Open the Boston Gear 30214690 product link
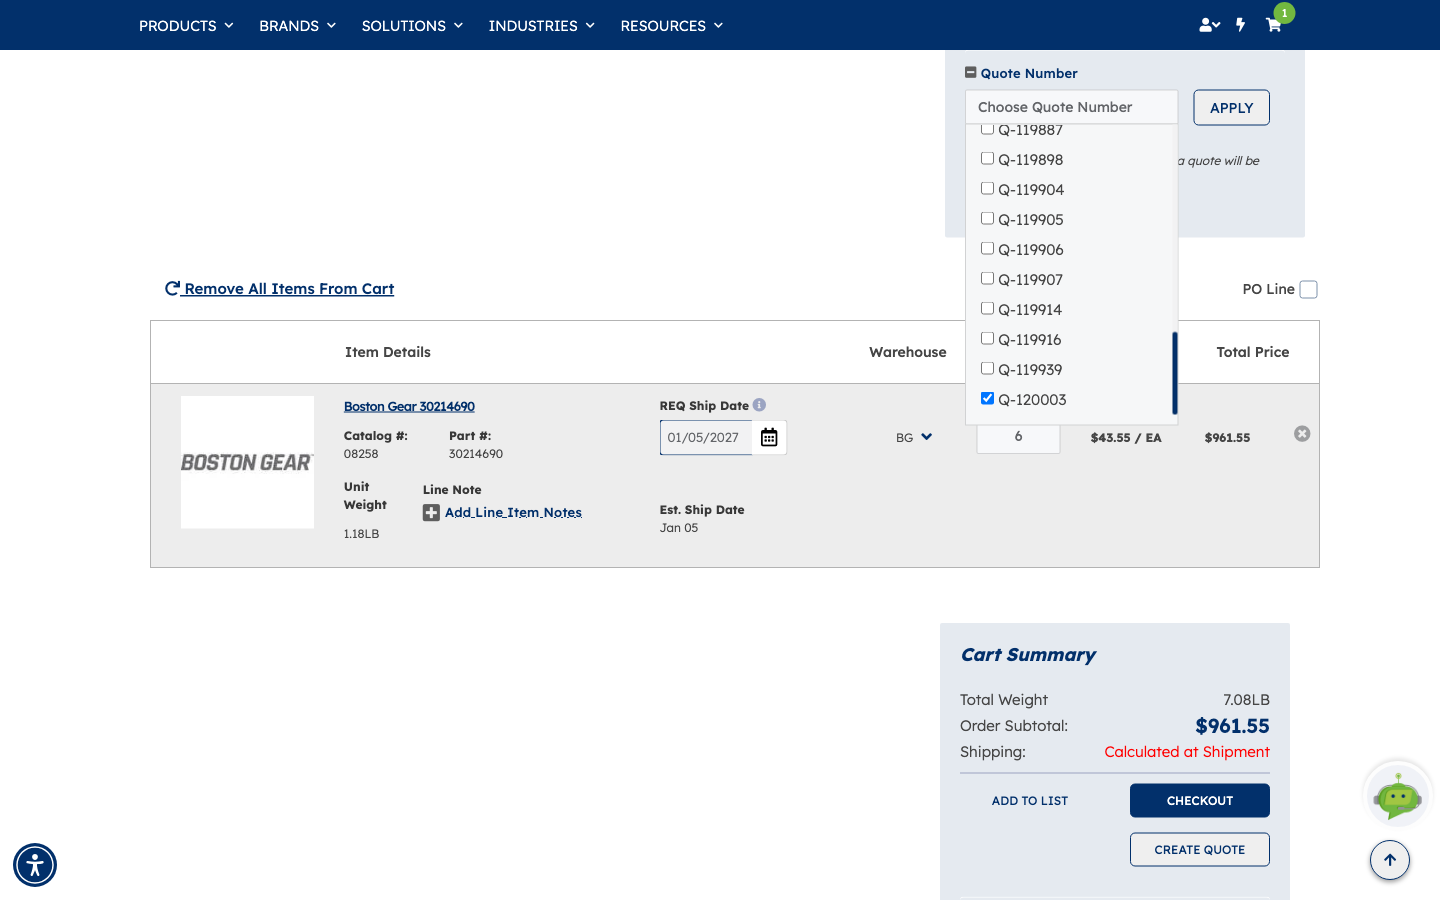The image size is (1440, 900). pyautogui.click(x=409, y=406)
